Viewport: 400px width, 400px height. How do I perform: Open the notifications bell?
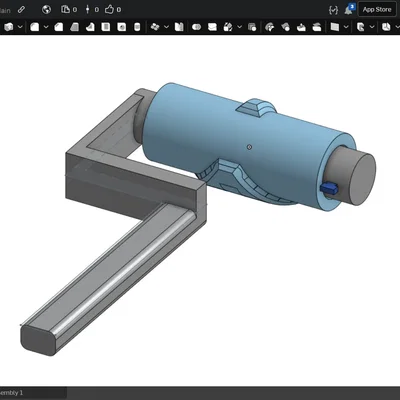[x=348, y=10]
